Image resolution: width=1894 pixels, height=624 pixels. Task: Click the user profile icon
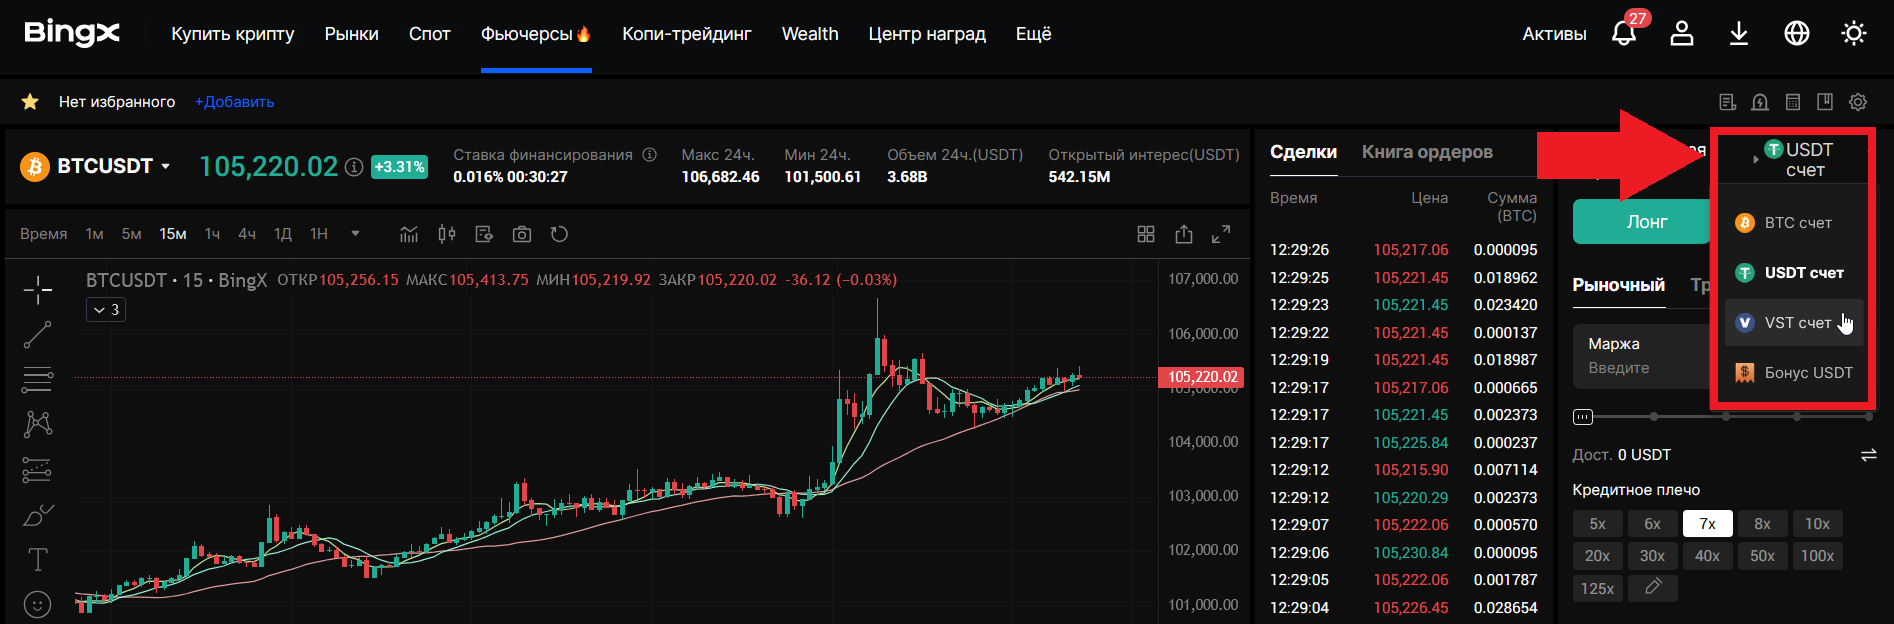click(1682, 34)
